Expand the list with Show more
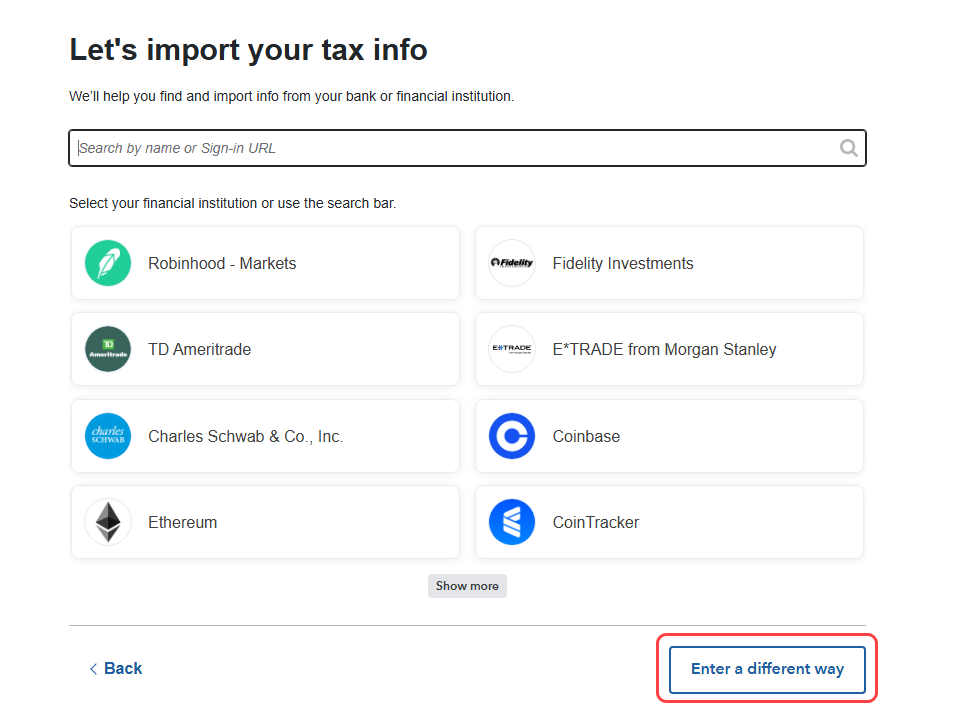 pyautogui.click(x=467, y=586)
